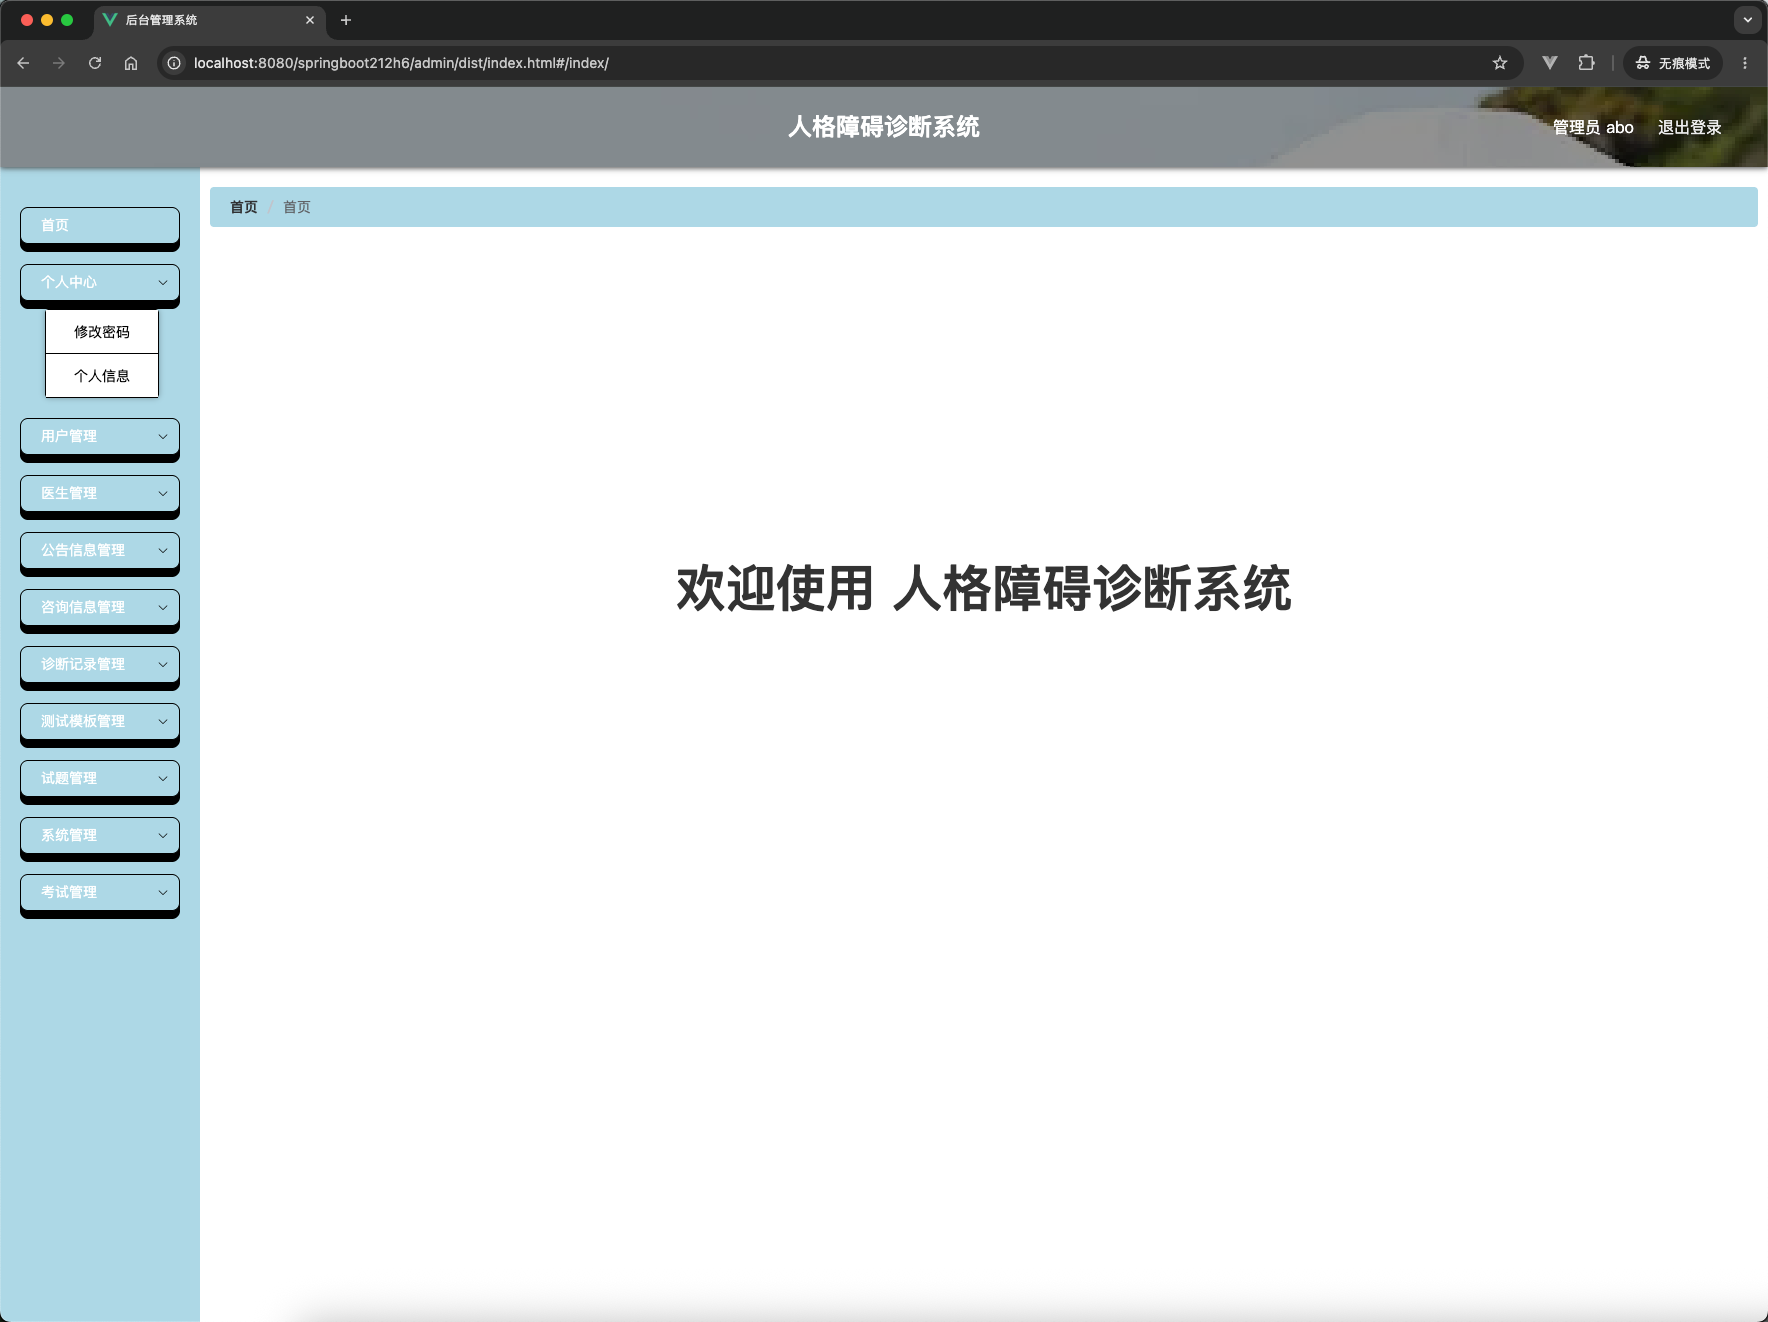Expand the 系统管理 menu
Image resolution: width=1768 pixels, height=1322 pixels.
coord(100,836)
